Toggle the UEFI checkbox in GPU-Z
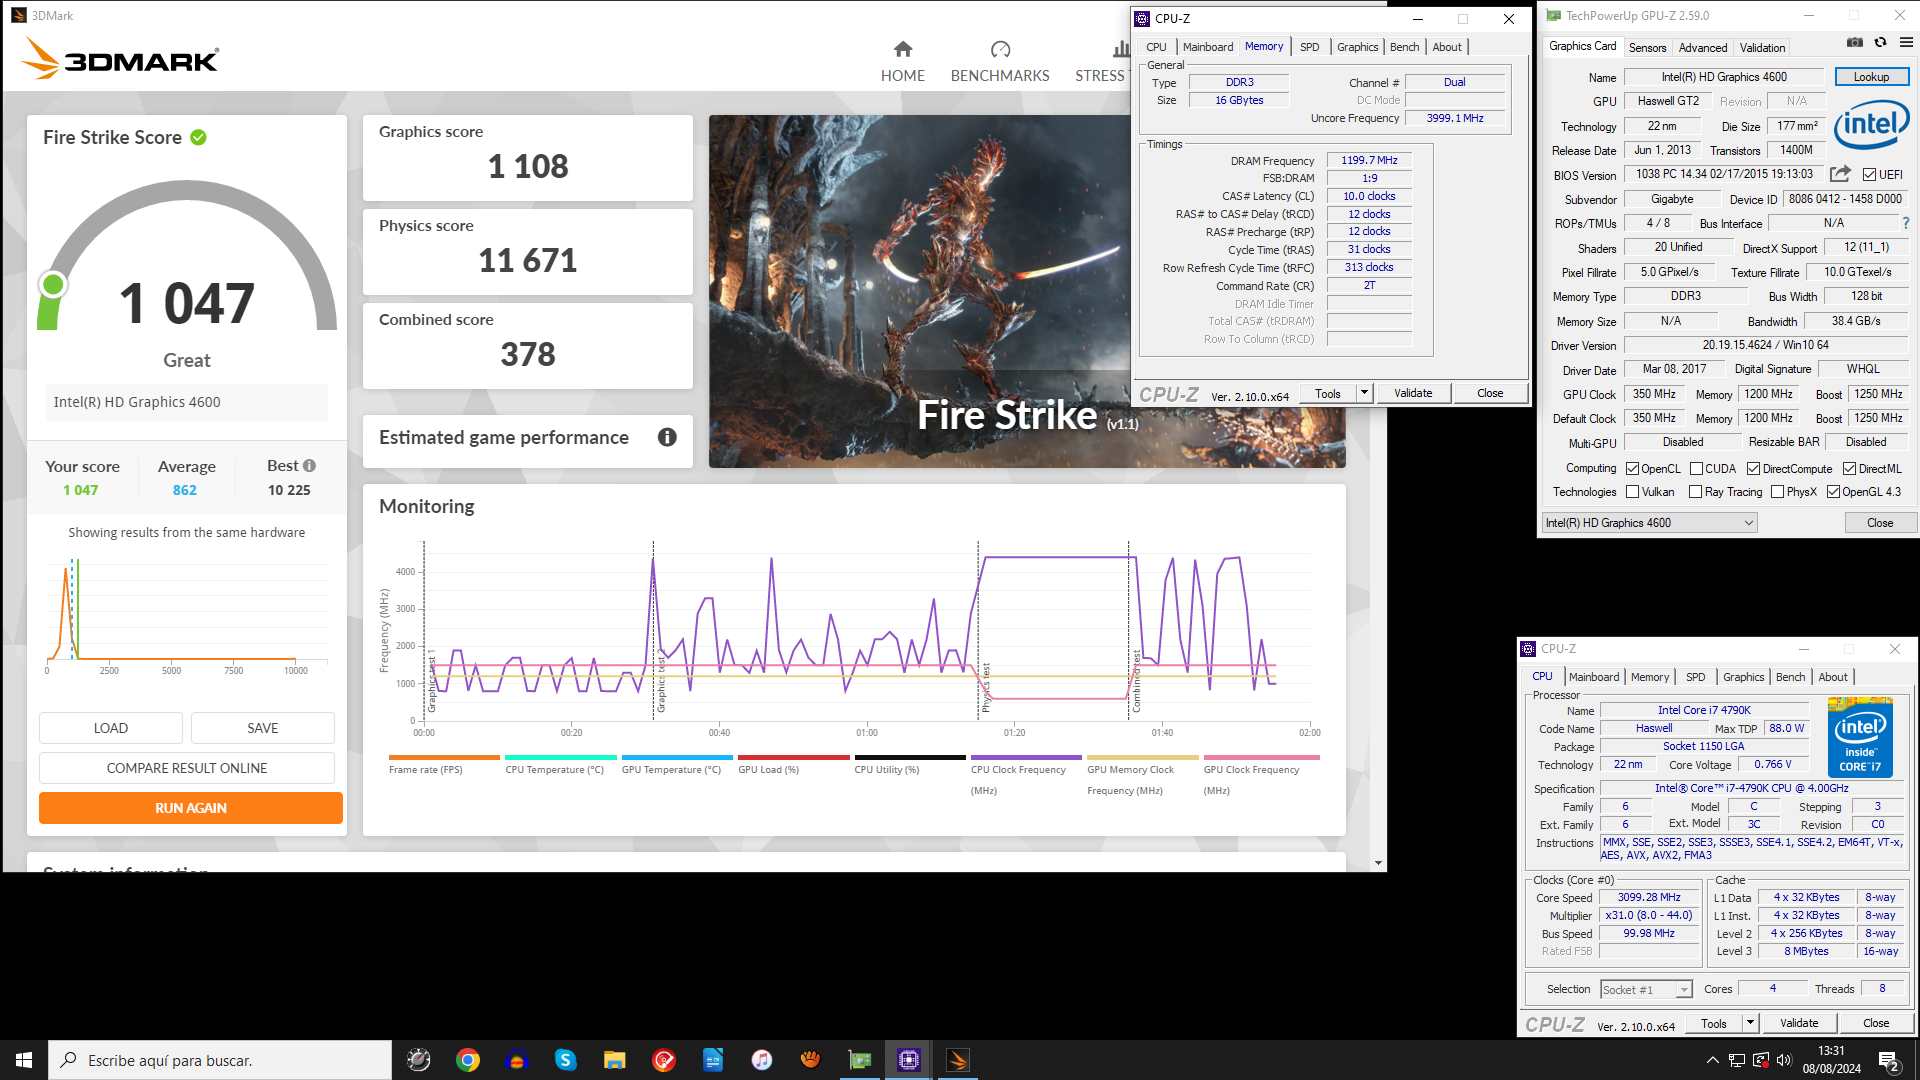The width and height of the screenshot is (1920, 1080). [x=1869, y=175]
